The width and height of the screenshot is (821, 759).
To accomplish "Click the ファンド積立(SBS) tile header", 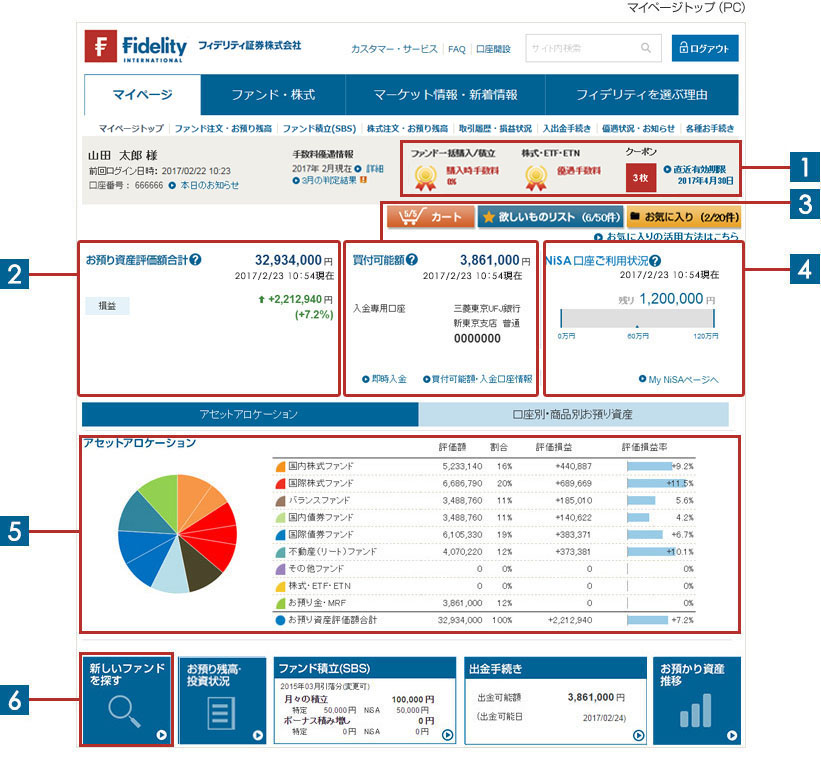I will coord(365,668).
